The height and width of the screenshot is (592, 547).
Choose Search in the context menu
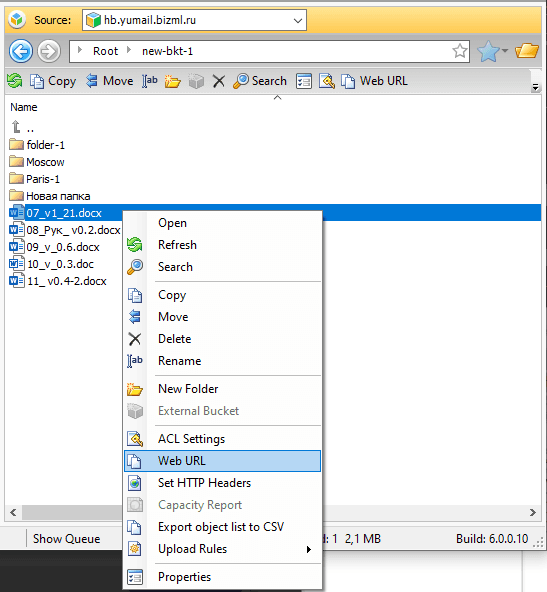click(223, 267)
